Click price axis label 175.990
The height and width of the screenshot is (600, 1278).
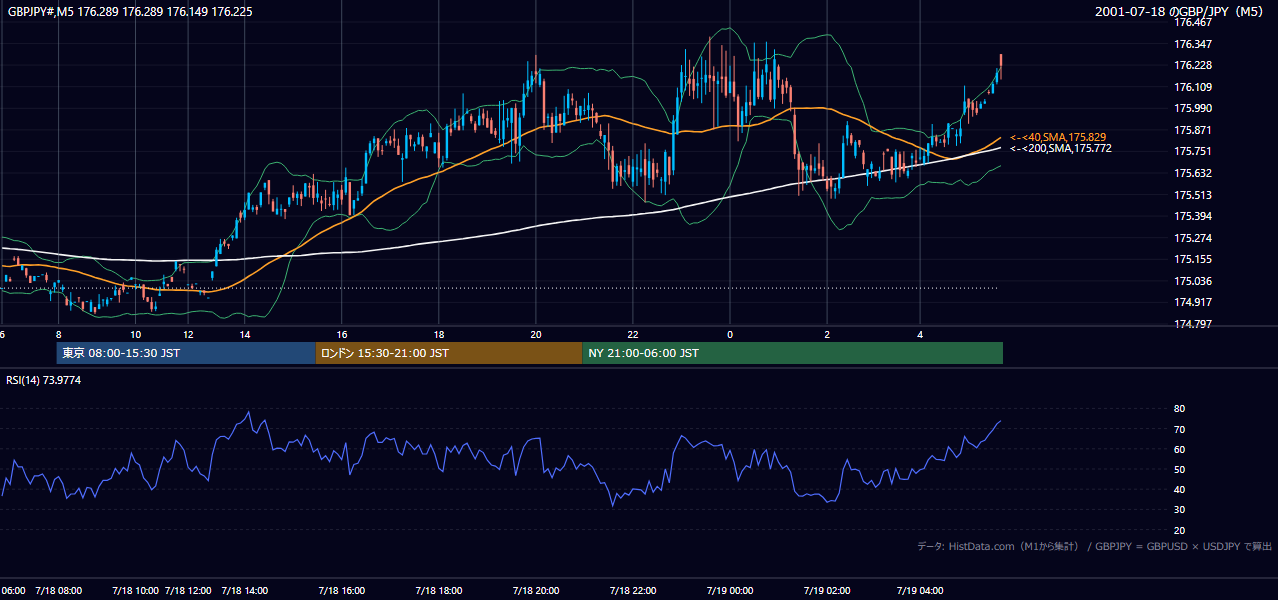click(1192, 108)
